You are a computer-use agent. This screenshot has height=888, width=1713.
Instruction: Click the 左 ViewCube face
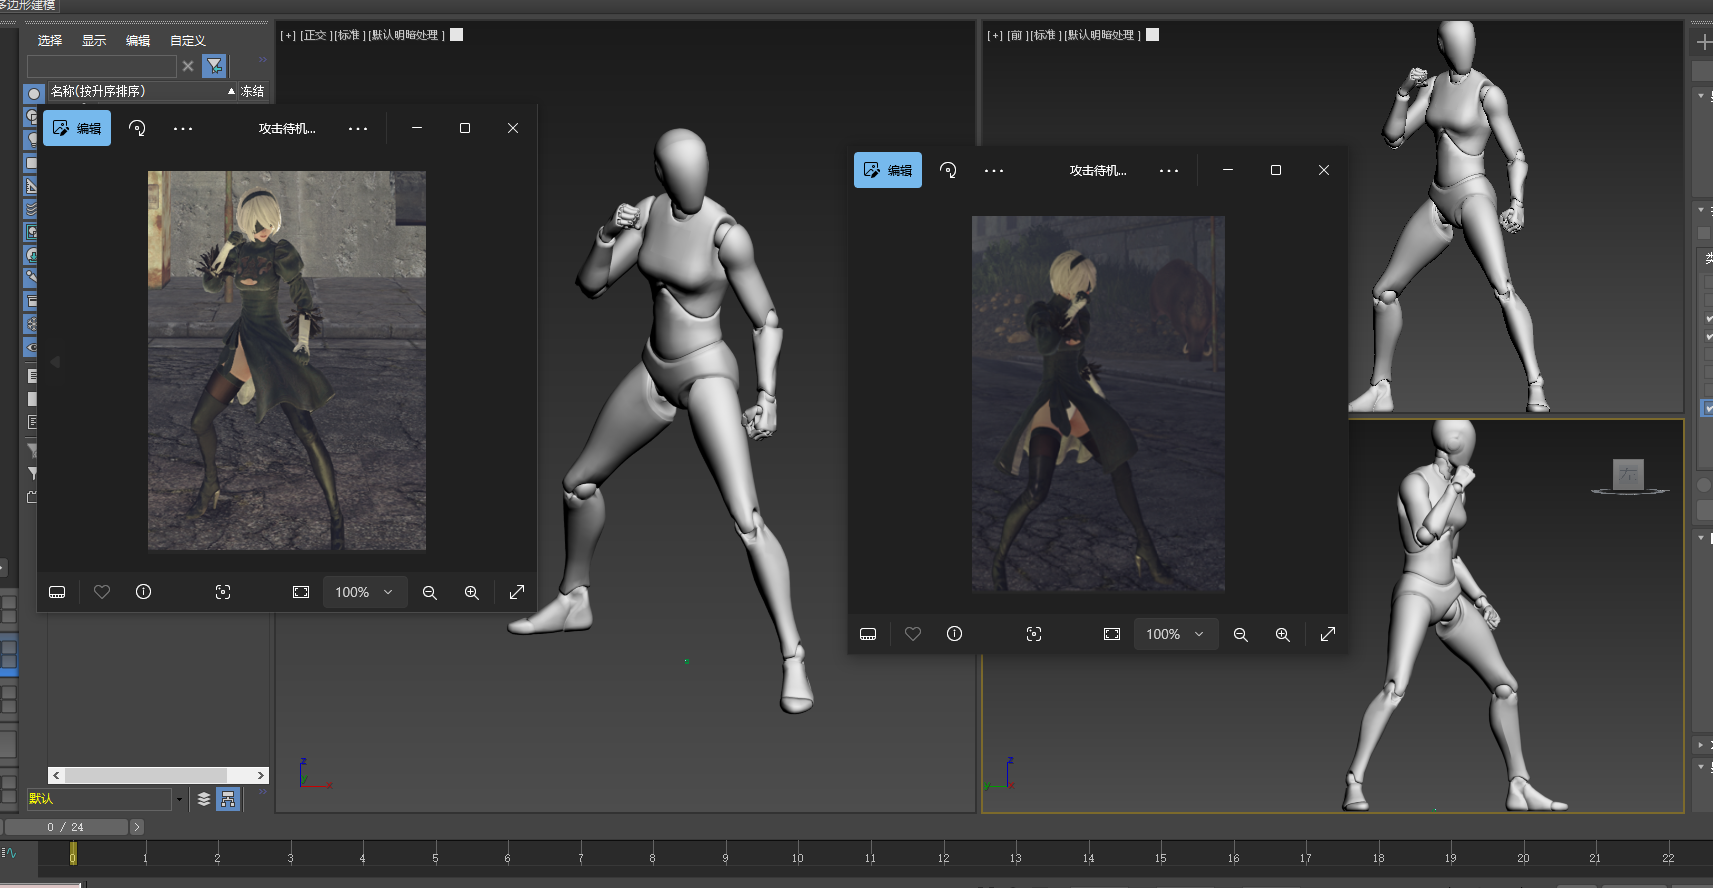coord(1628,474)
